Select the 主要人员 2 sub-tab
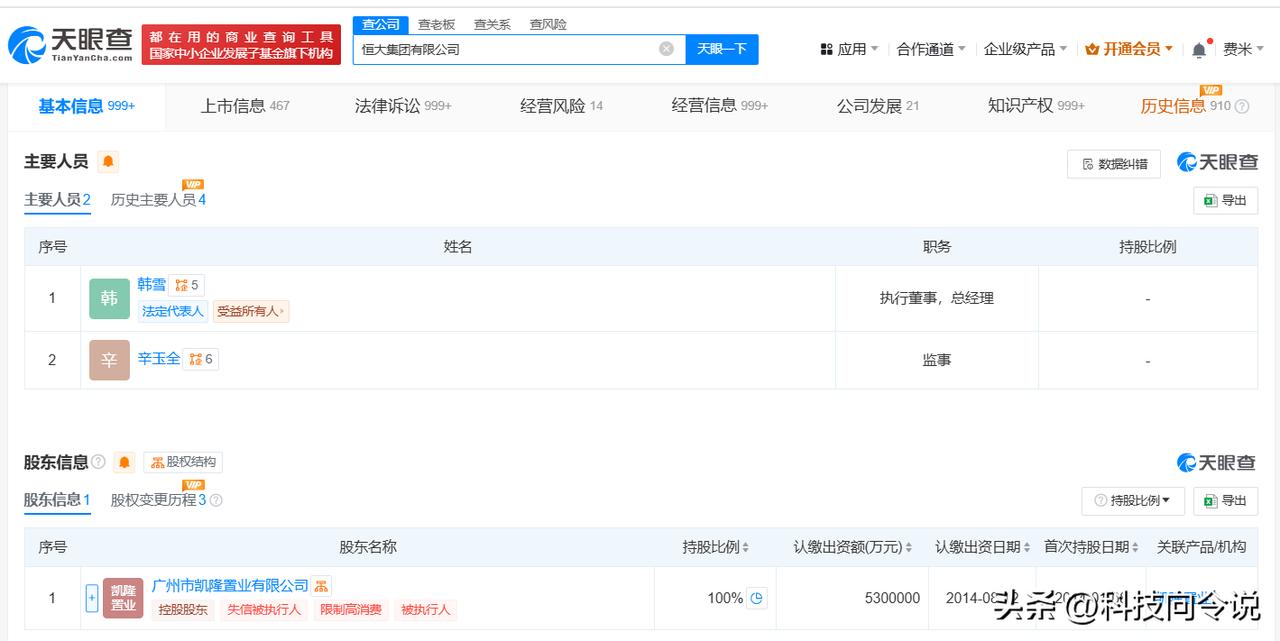This screenshot has width=1280, height=641. pyautogui.click(x=57, y=200)
